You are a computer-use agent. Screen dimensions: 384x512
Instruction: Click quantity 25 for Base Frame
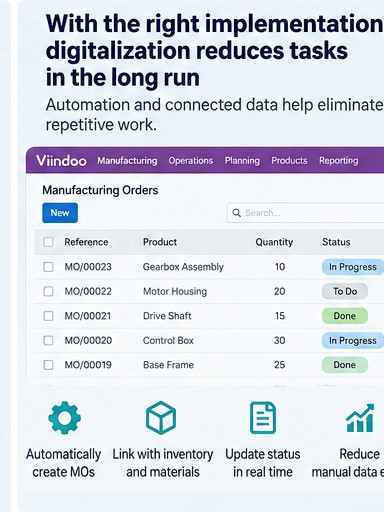click(x=280, y=365)
